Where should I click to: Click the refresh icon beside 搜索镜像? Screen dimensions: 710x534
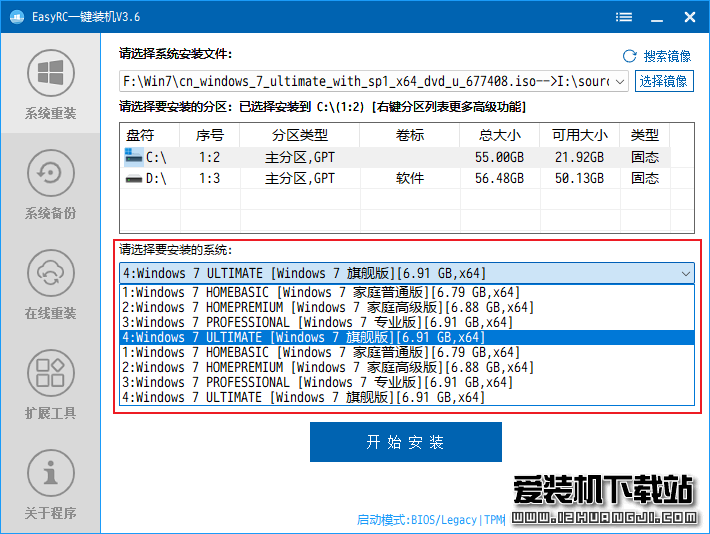(629, 56)
